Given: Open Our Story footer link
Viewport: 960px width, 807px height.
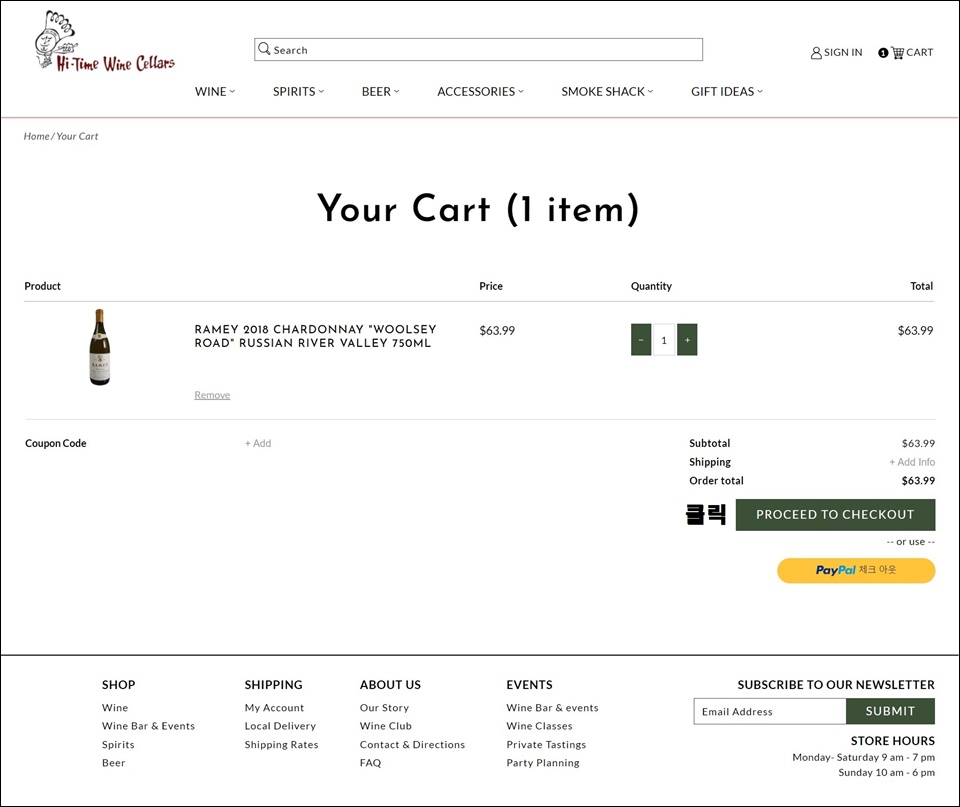Looking at the screenshot, I should click(384, 708).
